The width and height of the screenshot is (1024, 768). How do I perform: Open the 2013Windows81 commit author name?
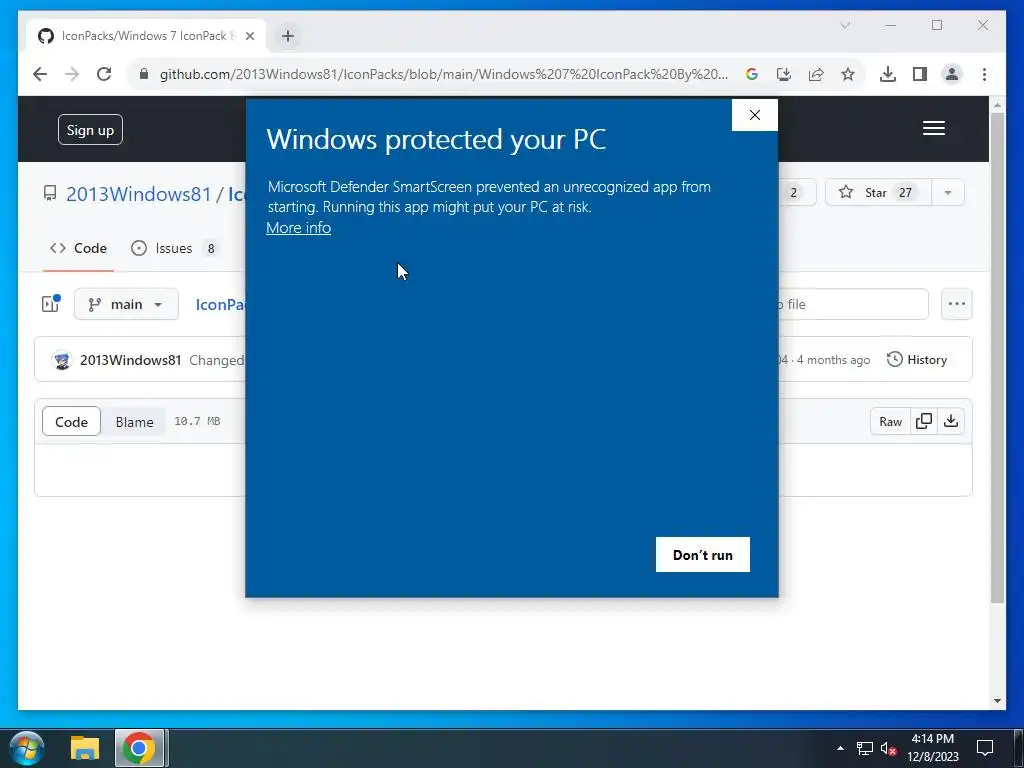coord(131,360)
